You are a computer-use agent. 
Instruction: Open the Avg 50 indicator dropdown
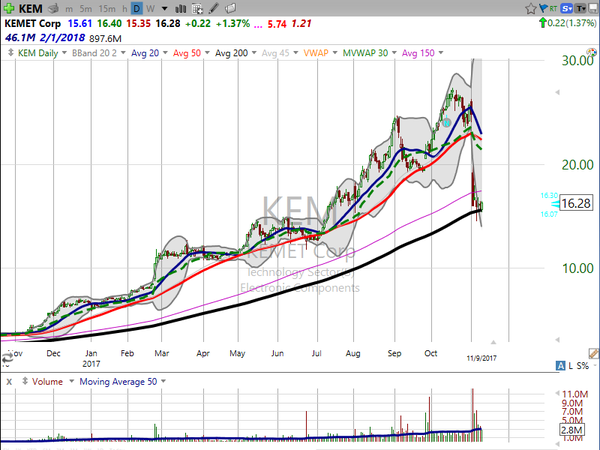pos(207,53)
